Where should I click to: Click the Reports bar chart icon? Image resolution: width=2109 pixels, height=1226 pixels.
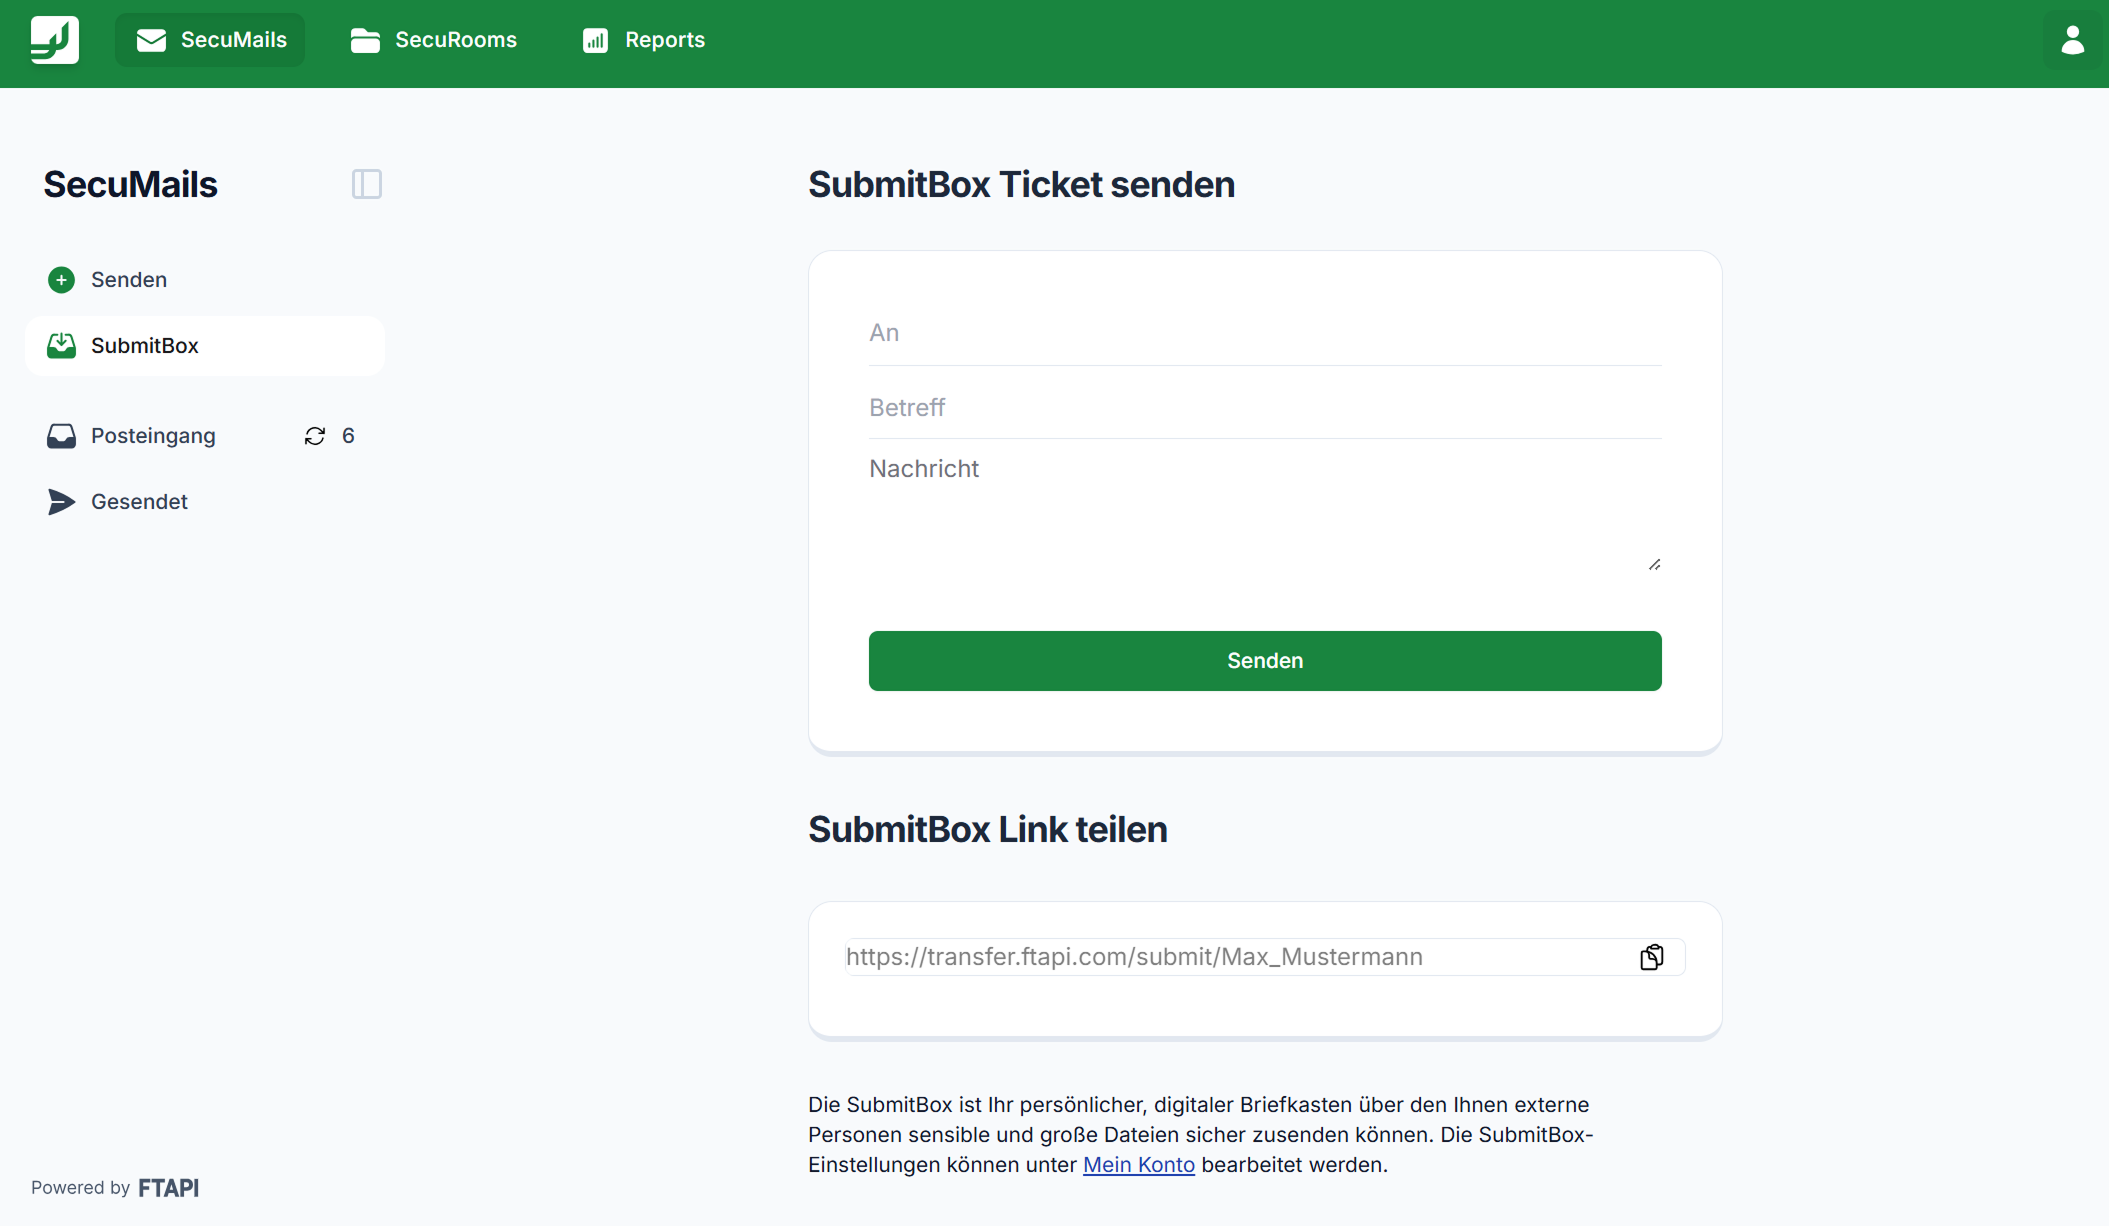[595, 40]
